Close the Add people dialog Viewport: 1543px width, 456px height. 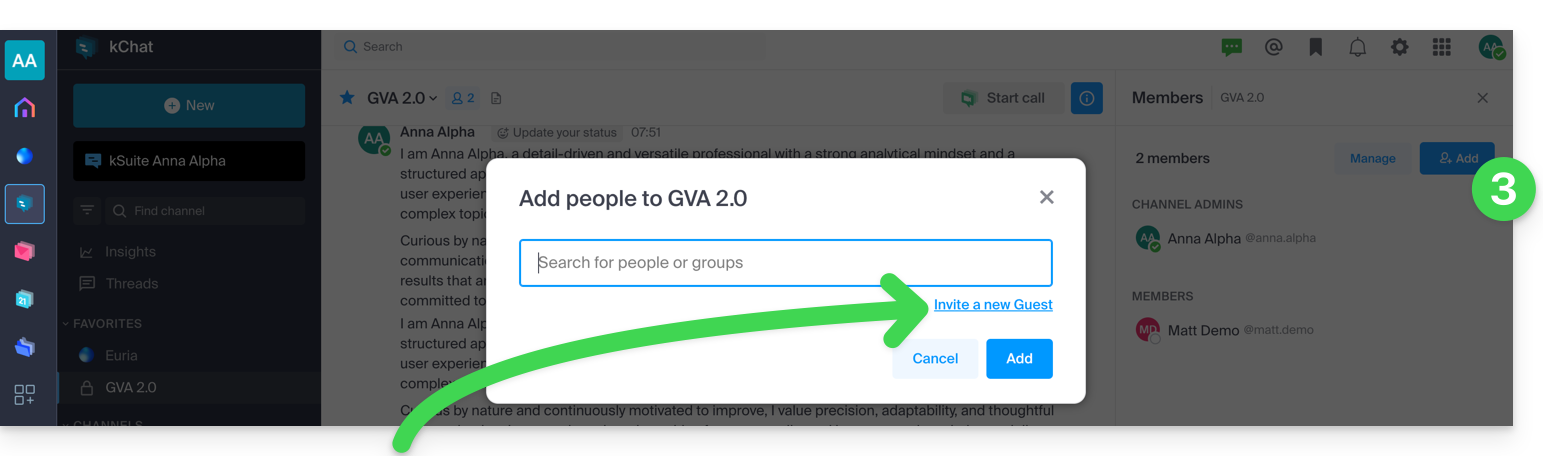[x=1046, y=197]
